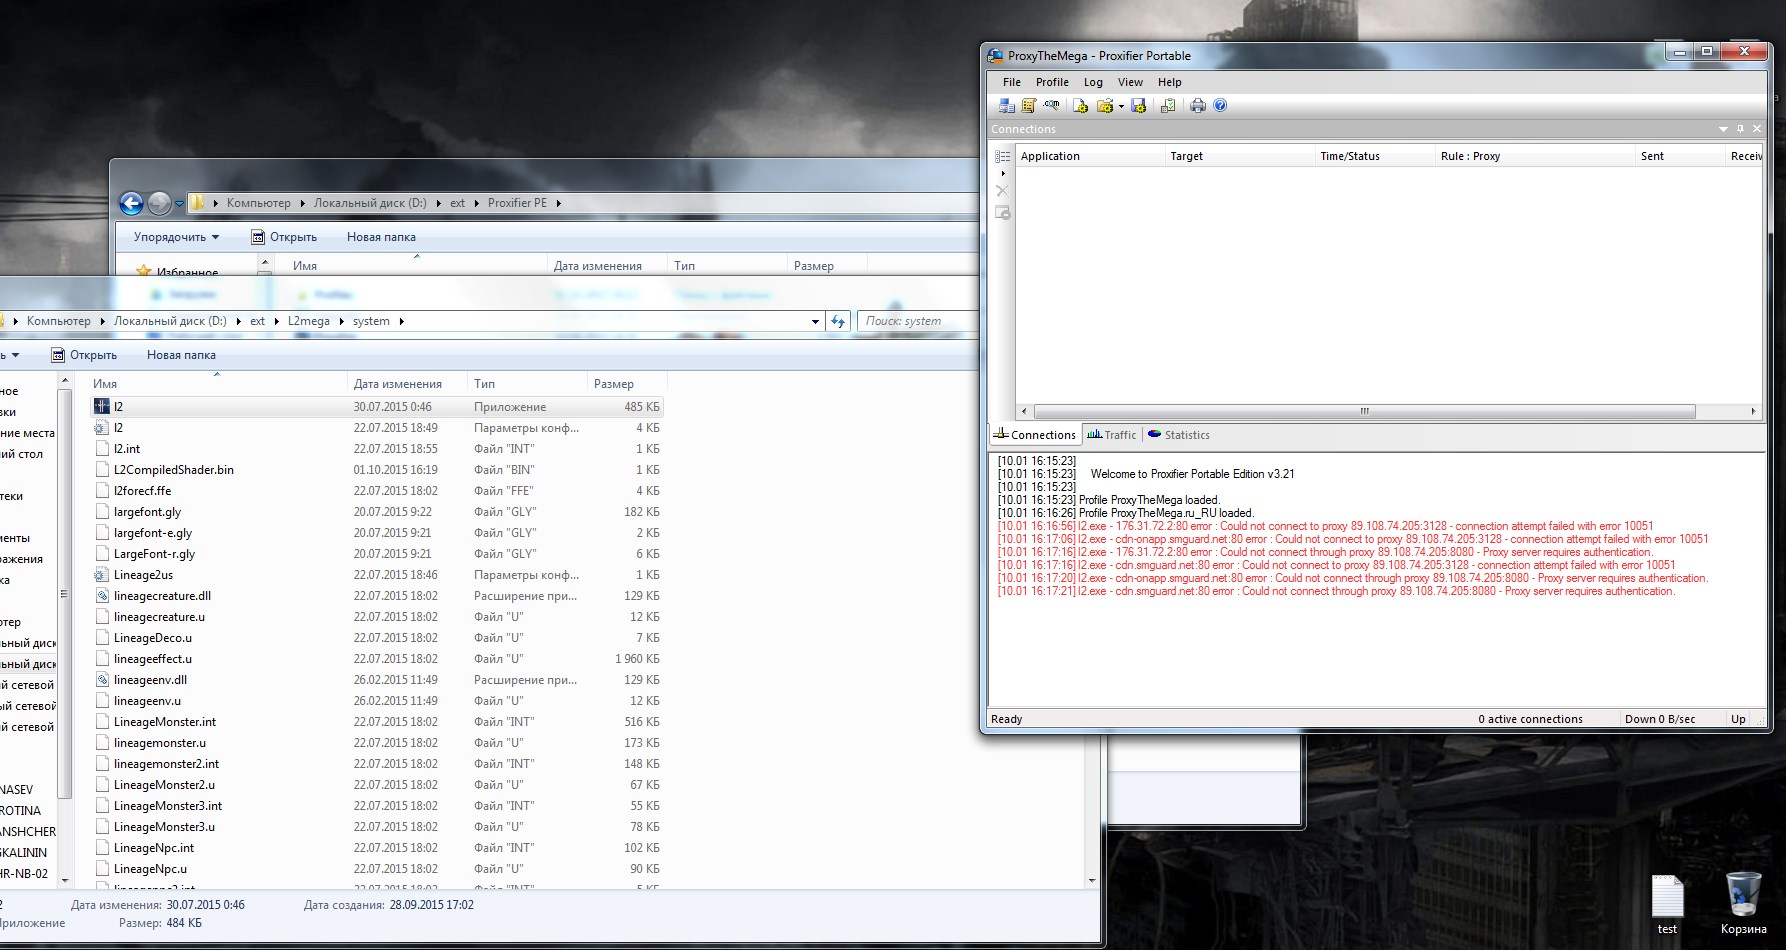Click the Explorer Back arrow button
1786x950 pixels.
point(131,203)
